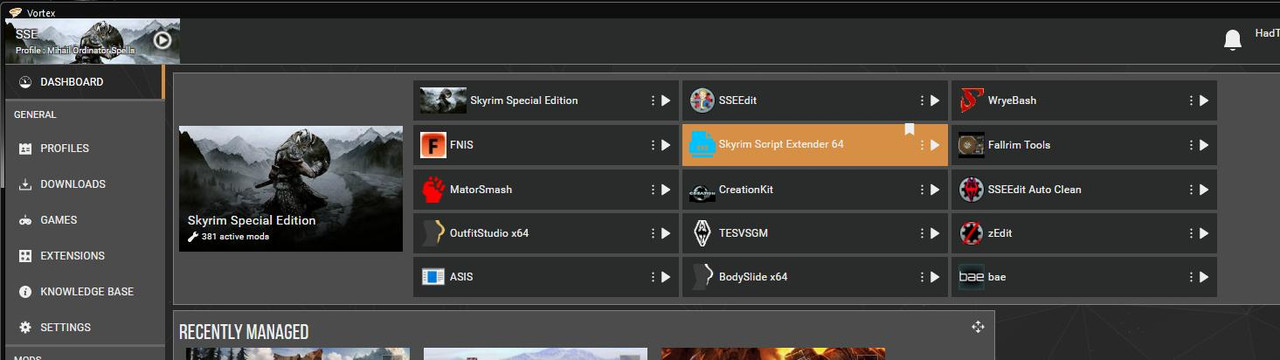Open BodySlide x64 three-dot menu
1280x360 pixels.
922,277
